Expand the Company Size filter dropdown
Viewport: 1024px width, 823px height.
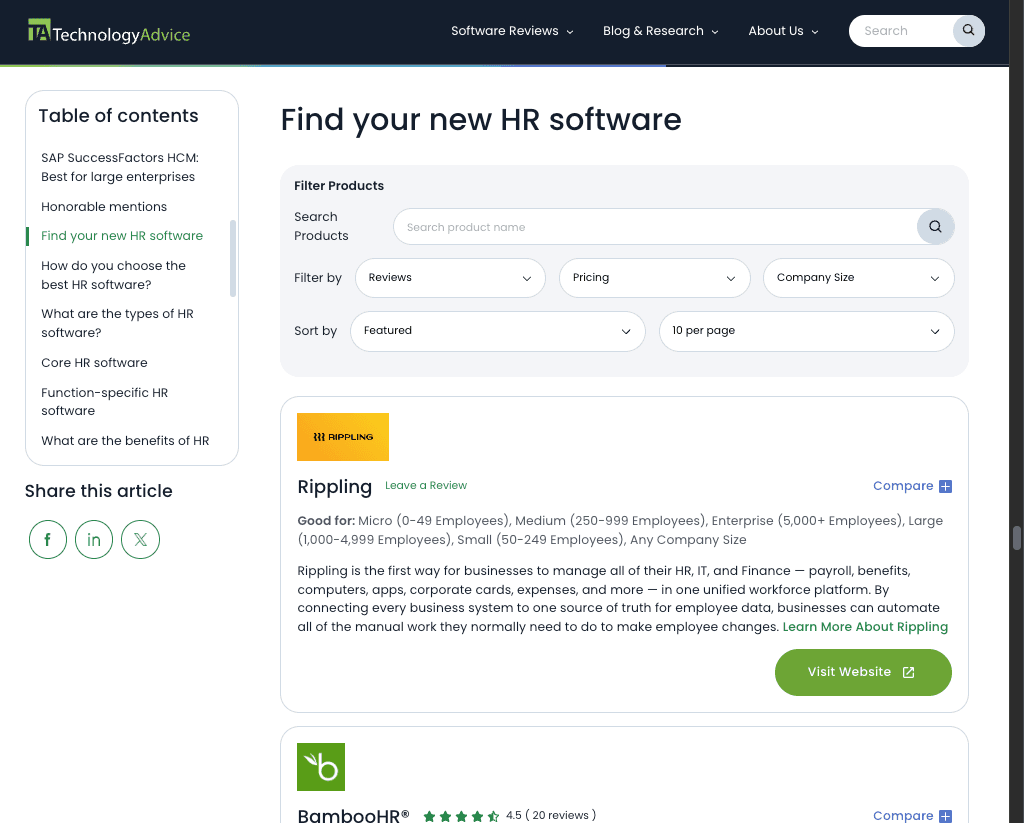859,278
